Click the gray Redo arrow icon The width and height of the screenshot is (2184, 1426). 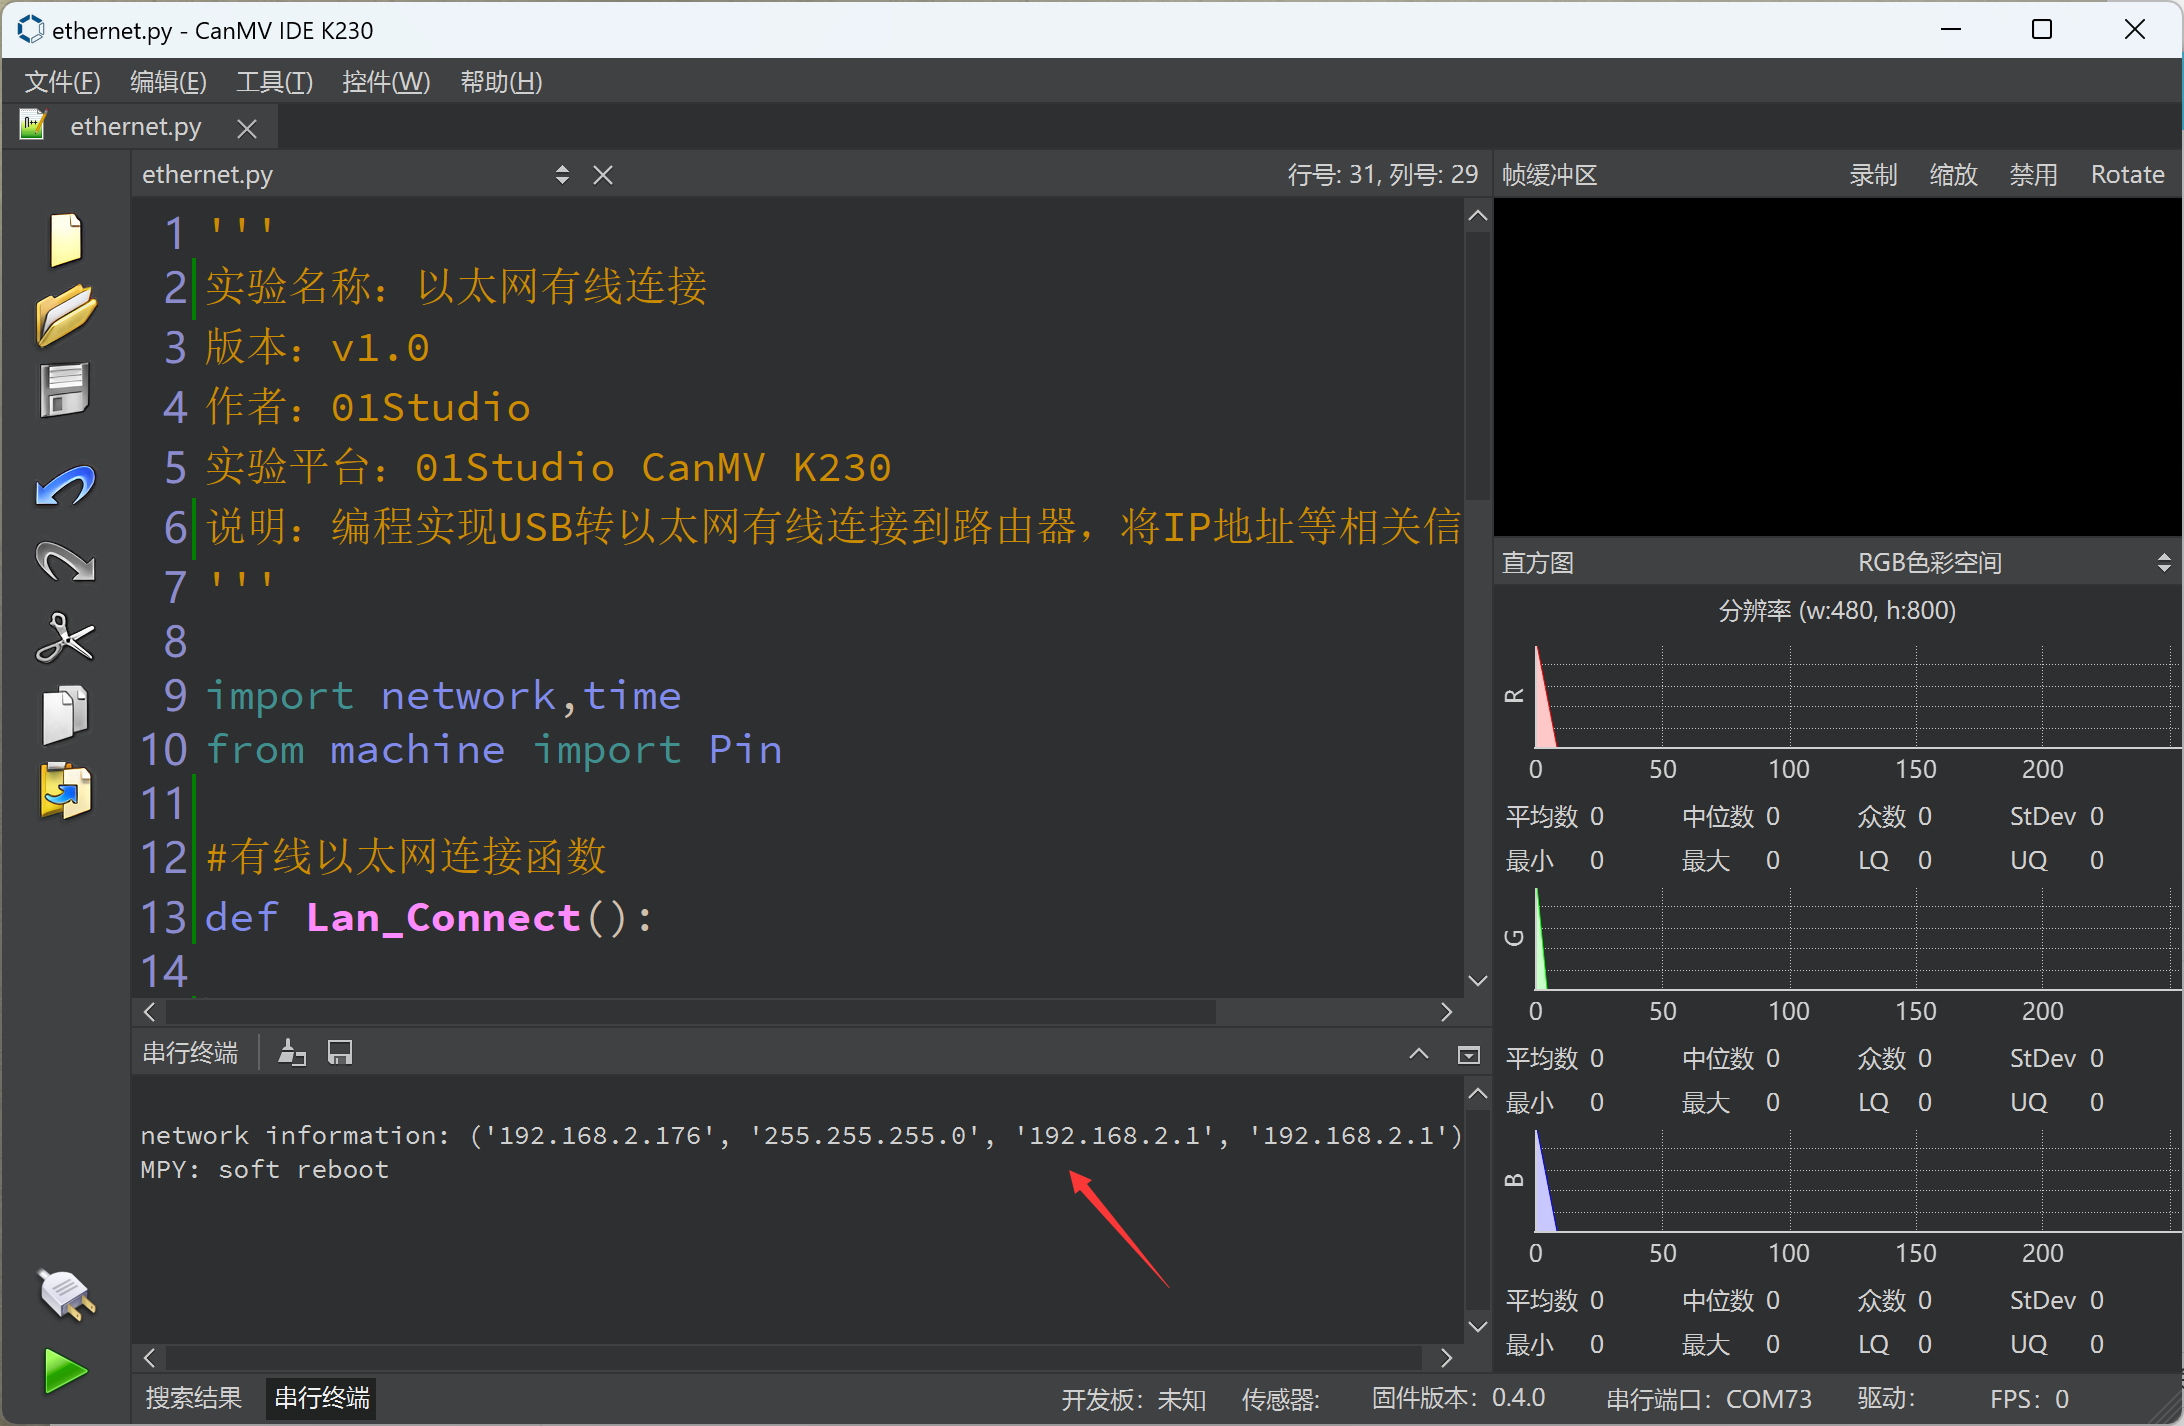pos(65,561)
